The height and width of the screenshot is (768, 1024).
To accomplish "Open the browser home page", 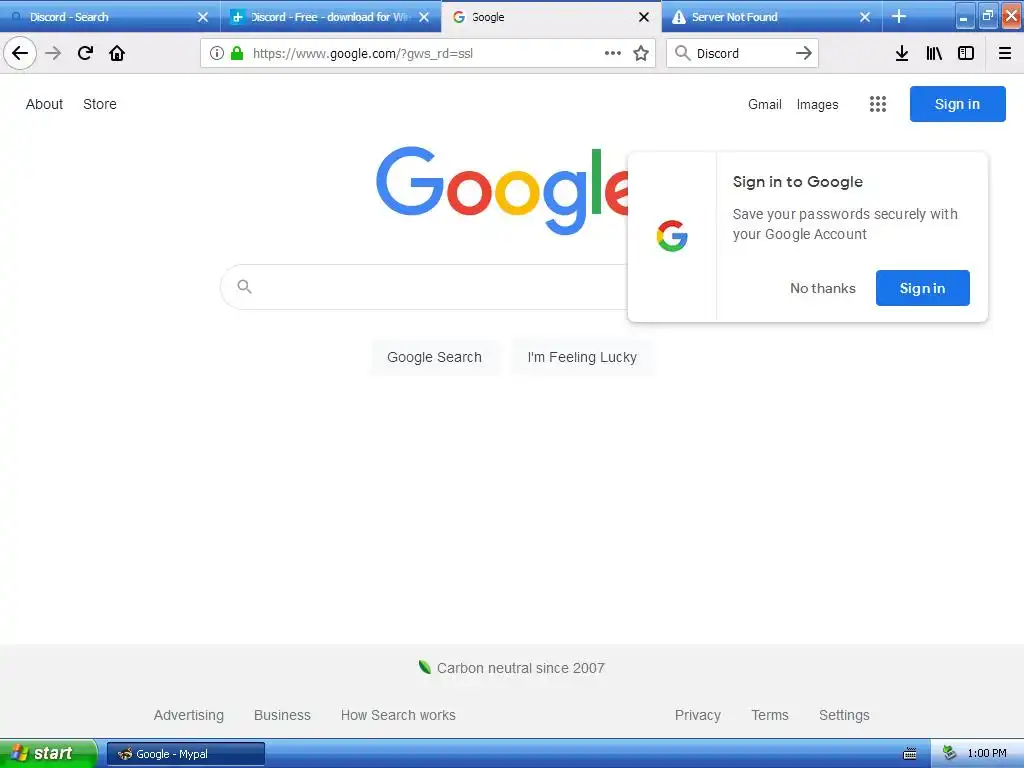I will click(117, 53).
